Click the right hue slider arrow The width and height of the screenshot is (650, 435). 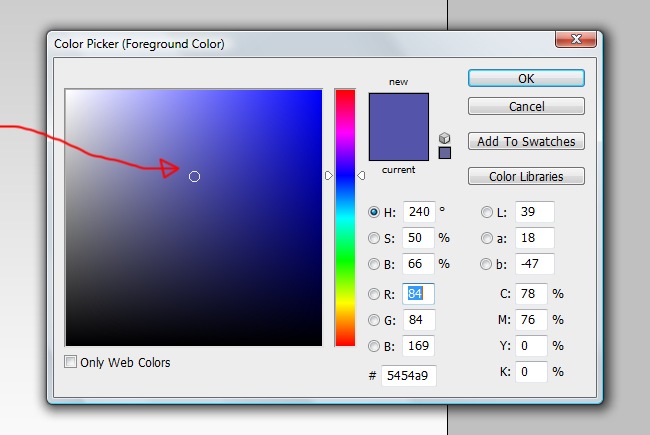361,176
